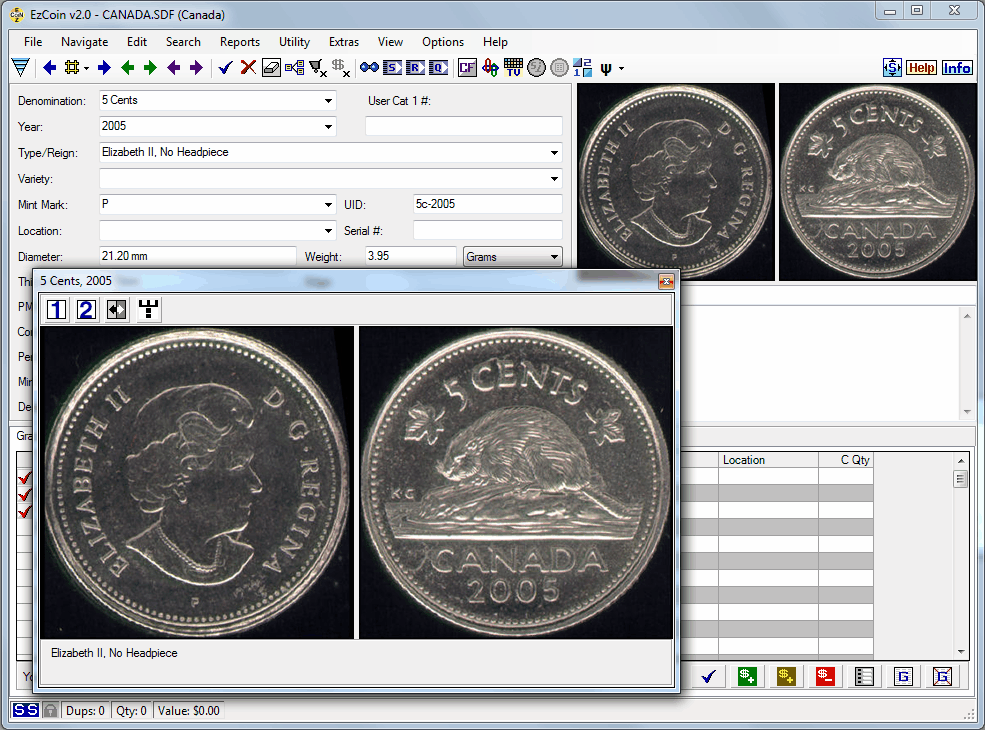Open the Location dropdown in the form
Screen dimensions: 985x730
(x=328, y=231)
